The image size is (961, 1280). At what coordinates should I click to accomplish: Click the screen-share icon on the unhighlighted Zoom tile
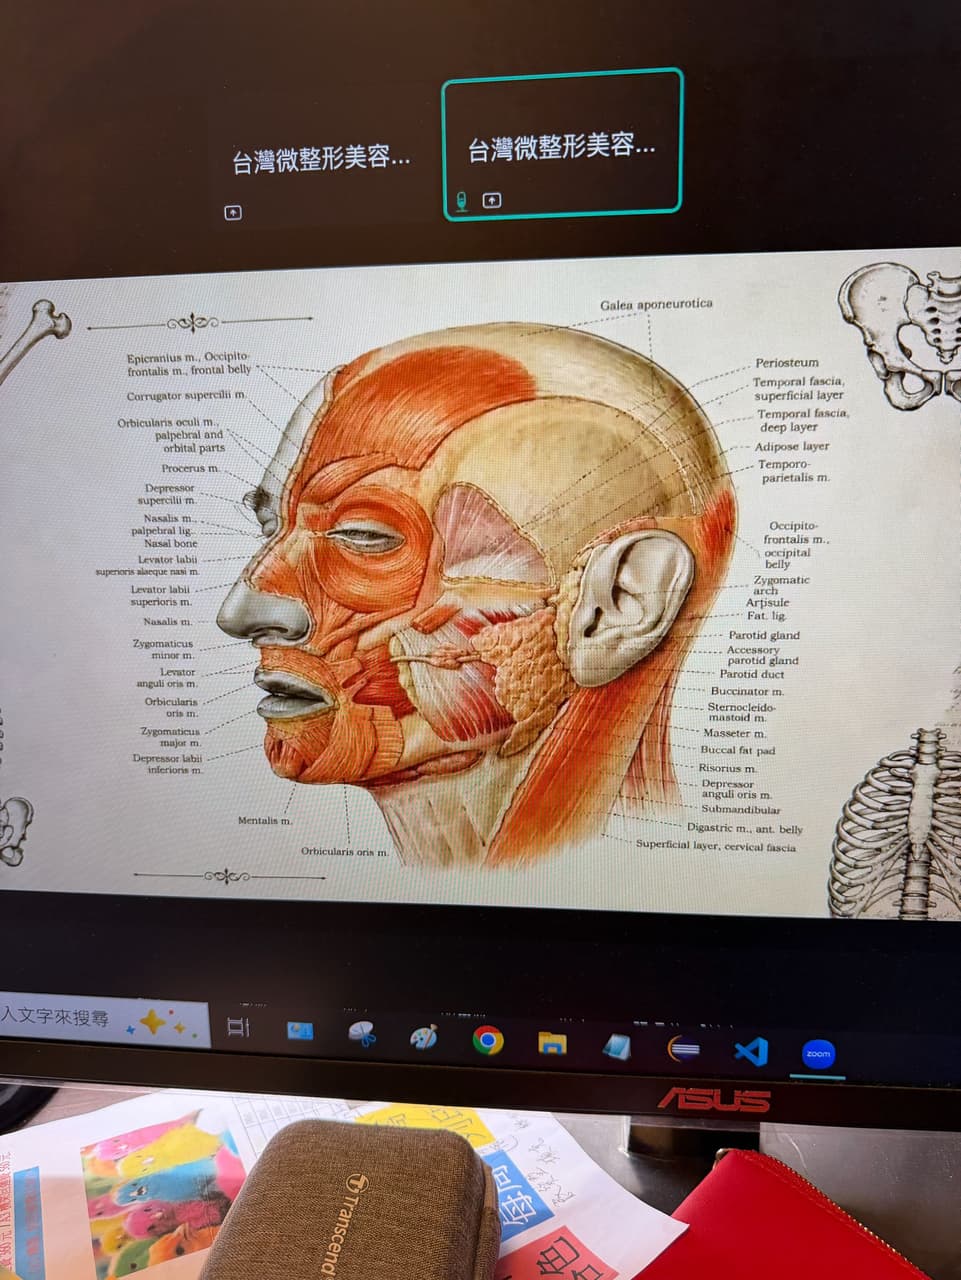pos(233,212)
